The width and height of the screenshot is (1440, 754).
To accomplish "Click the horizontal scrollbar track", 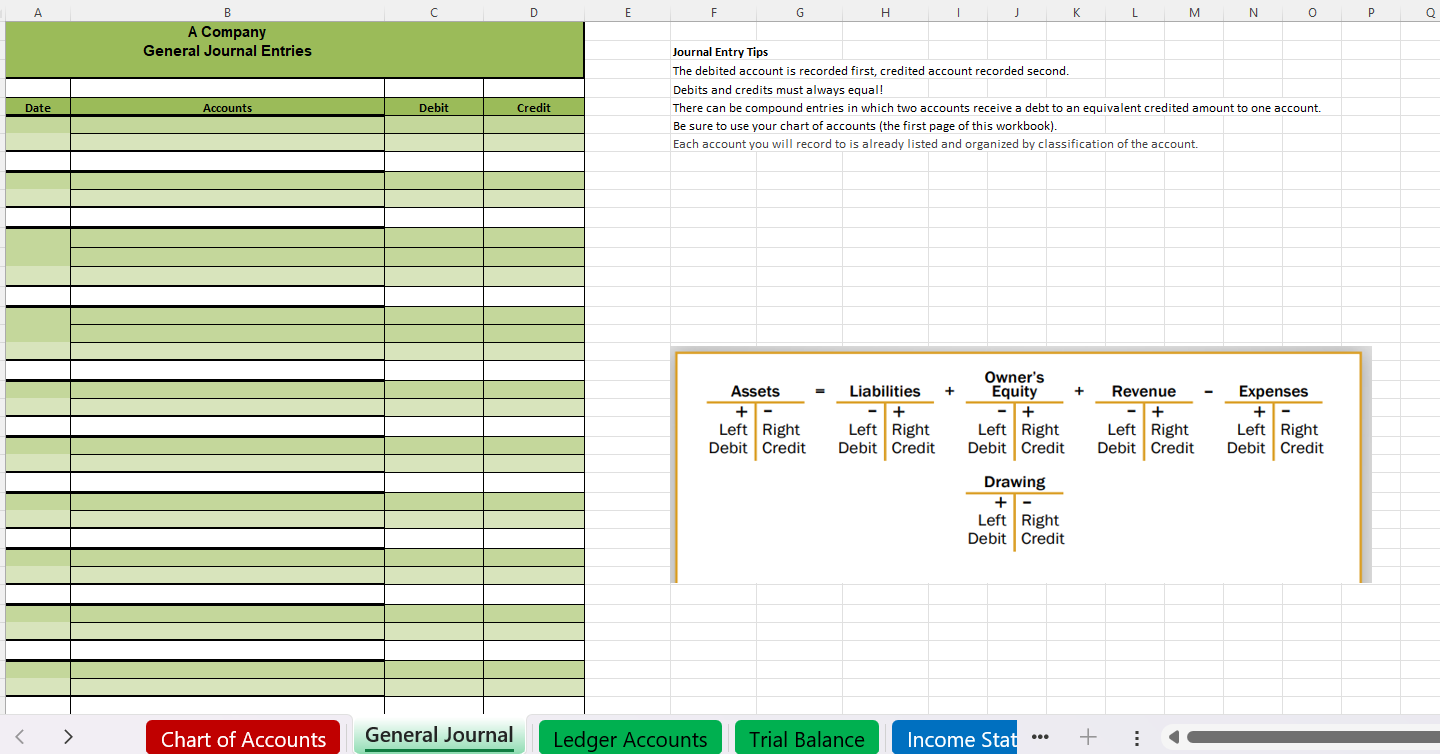I will click(1300, 736).
